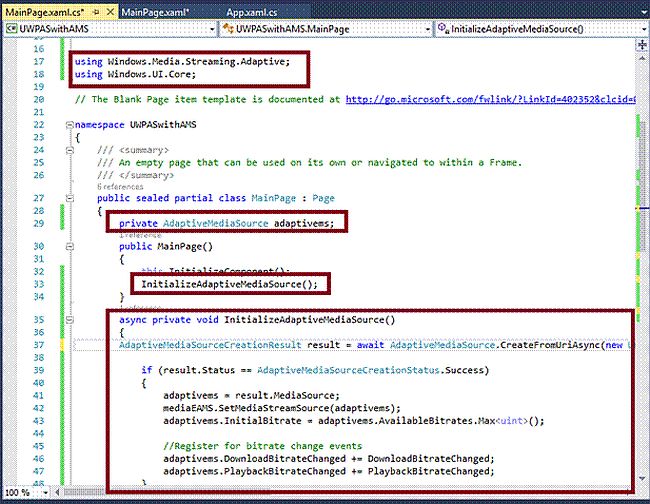This screenshot has height=504, width=650.
Task: Open the go.microsoft.com fwlink hyperlink
Action: tap(490, 99)
